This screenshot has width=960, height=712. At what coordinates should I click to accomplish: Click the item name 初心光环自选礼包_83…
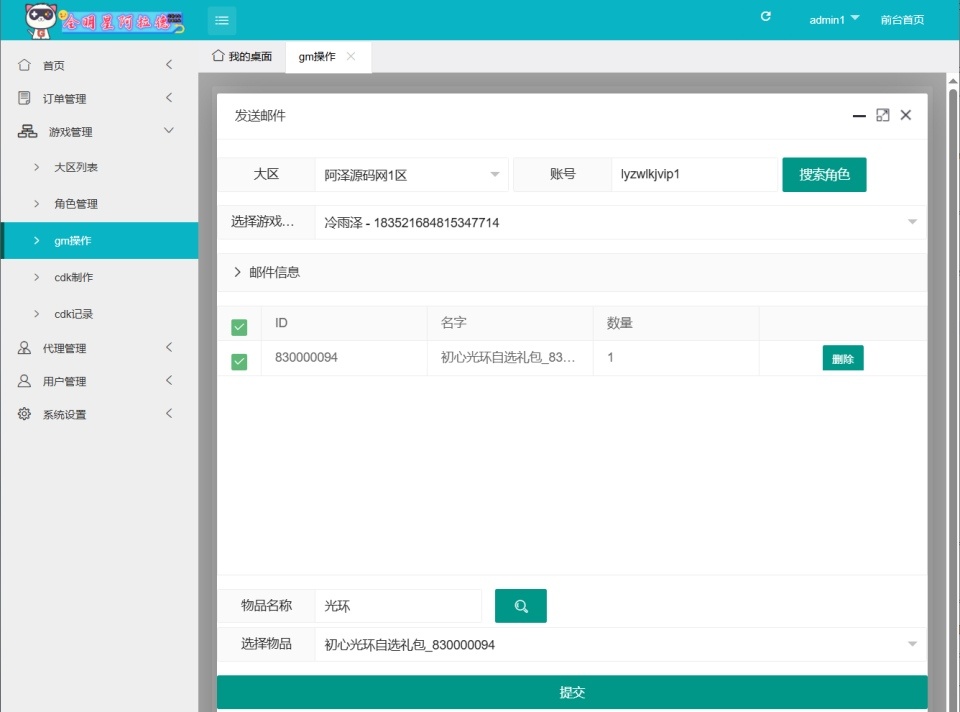pyautogui.click(x=508, y=358)
